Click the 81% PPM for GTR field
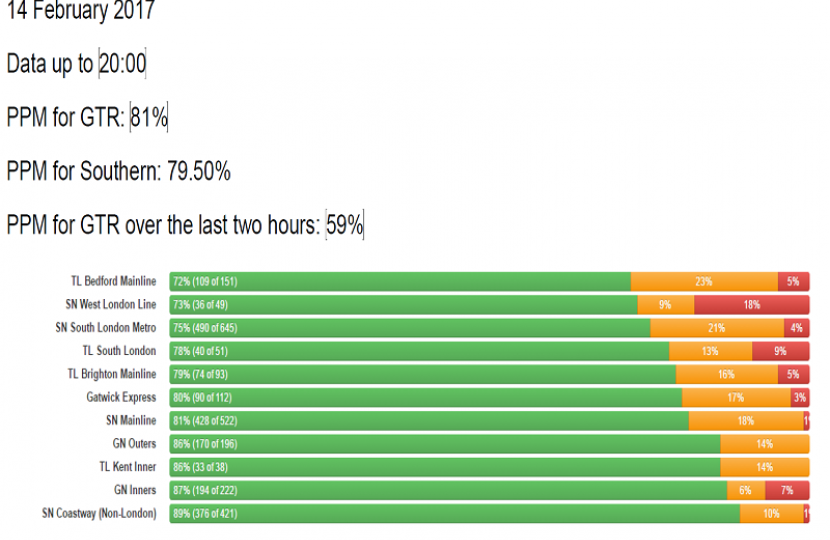 [149, 118]
